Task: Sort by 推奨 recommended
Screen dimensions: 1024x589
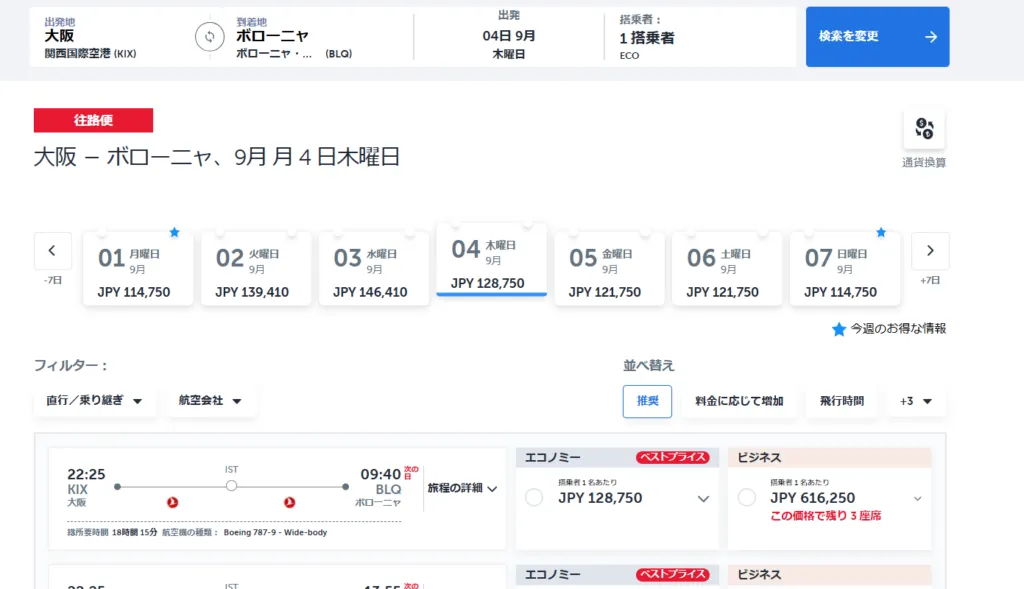Action: (647, 401)
